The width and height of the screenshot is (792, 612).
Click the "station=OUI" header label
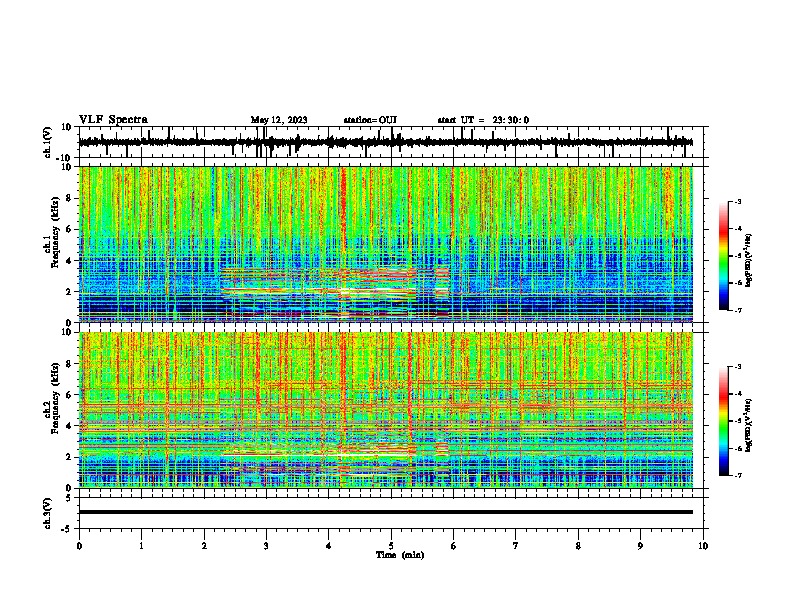(370, 120)
